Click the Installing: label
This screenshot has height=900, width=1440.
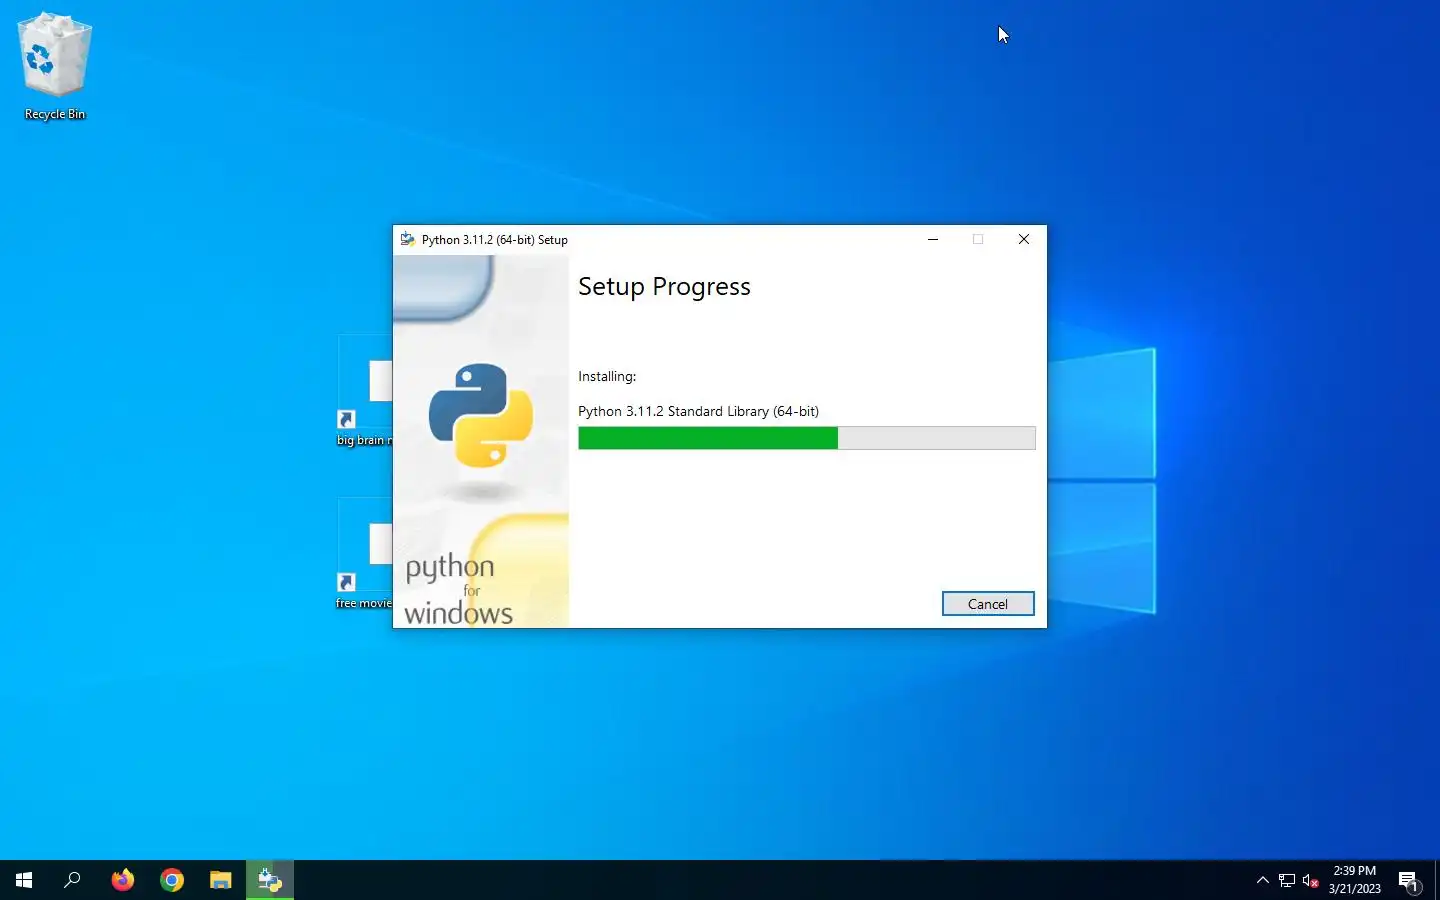pyautogui.click(x=607, y=376)
